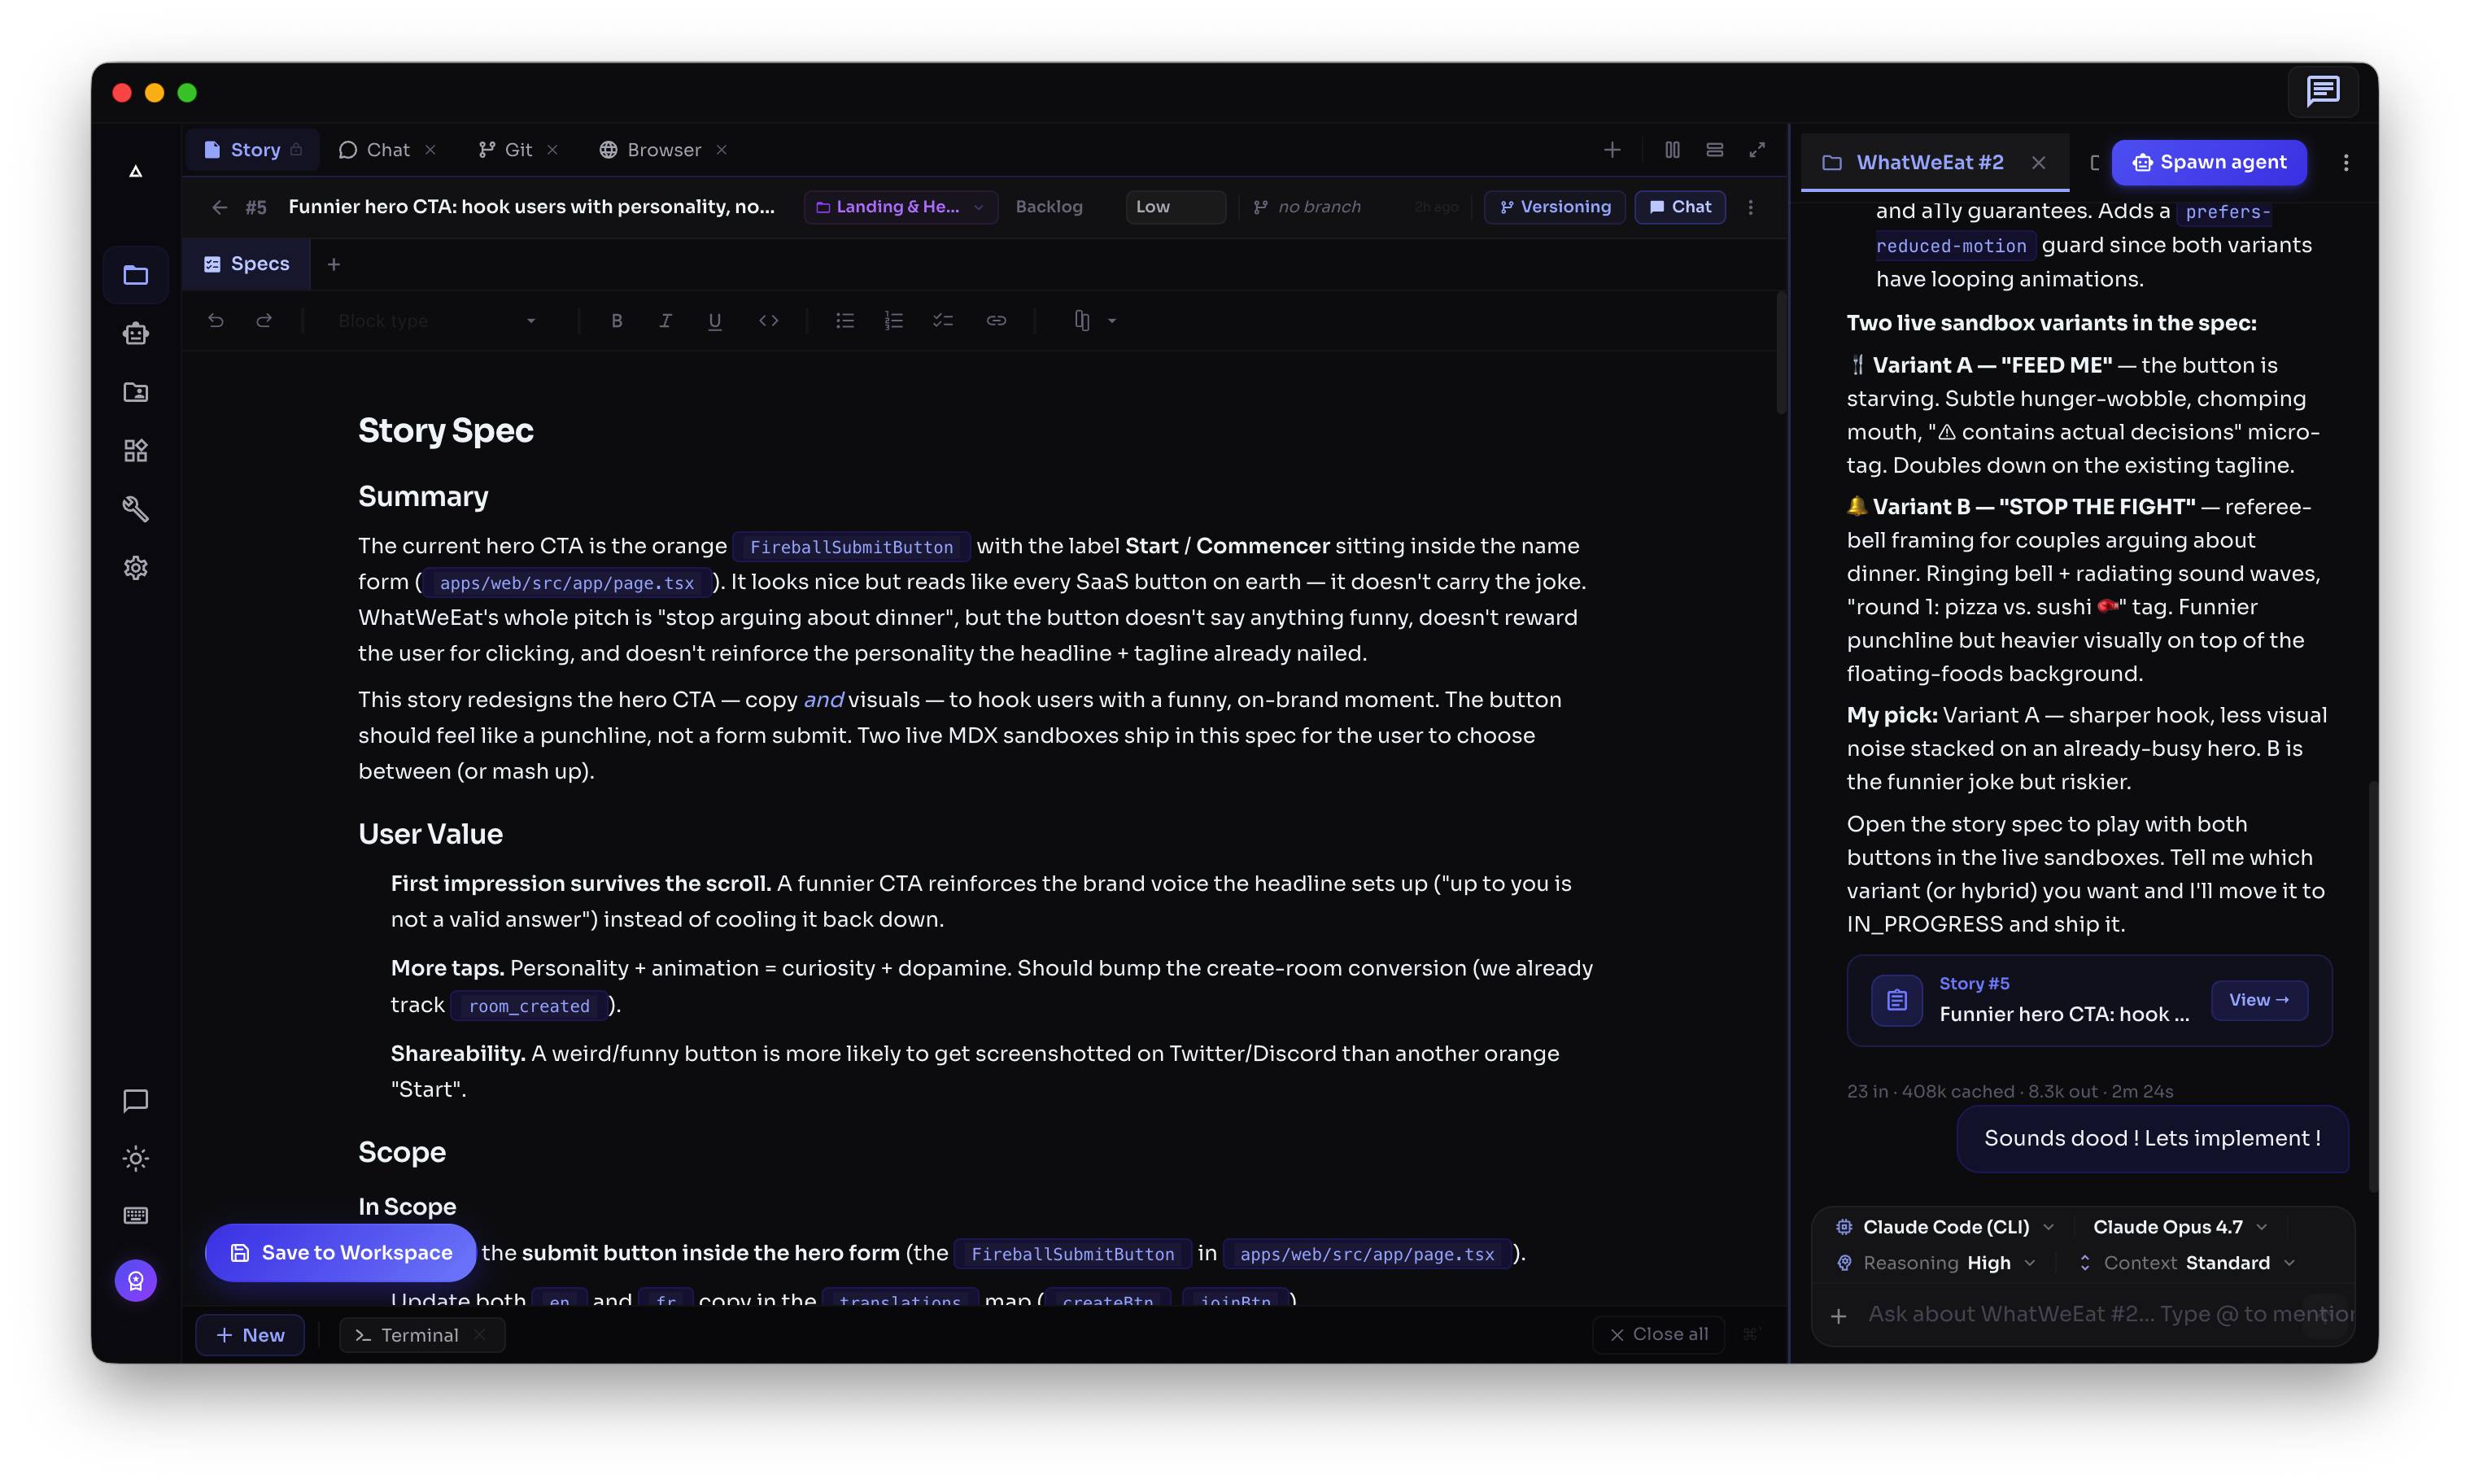Screen dimensions: 2470x1484
Task: Click Close all at the bottom
Action: pos(1659,1334)
